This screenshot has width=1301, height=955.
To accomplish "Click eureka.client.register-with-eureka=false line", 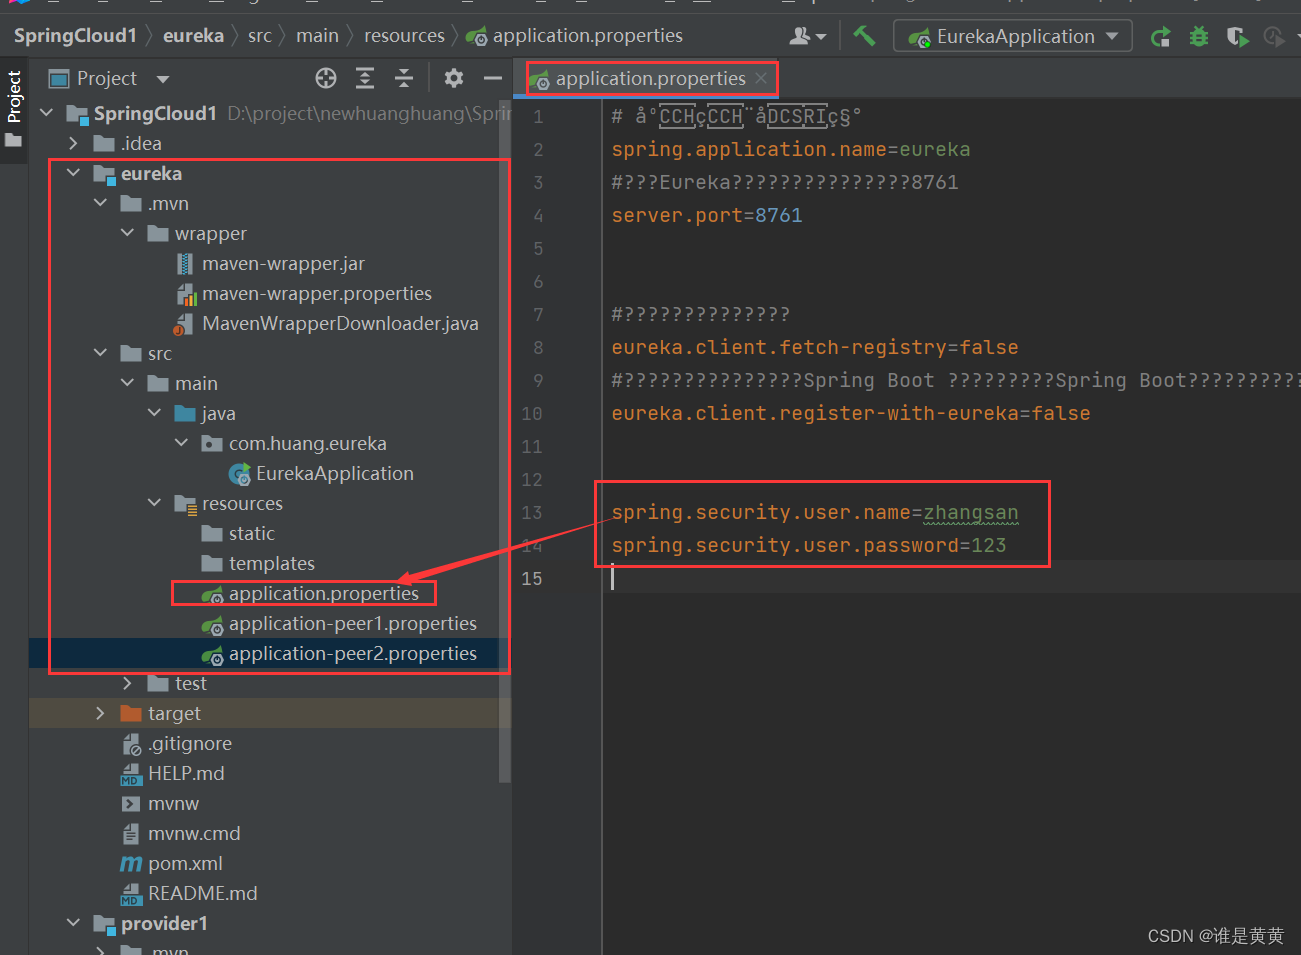I will (x=851, y=413).
